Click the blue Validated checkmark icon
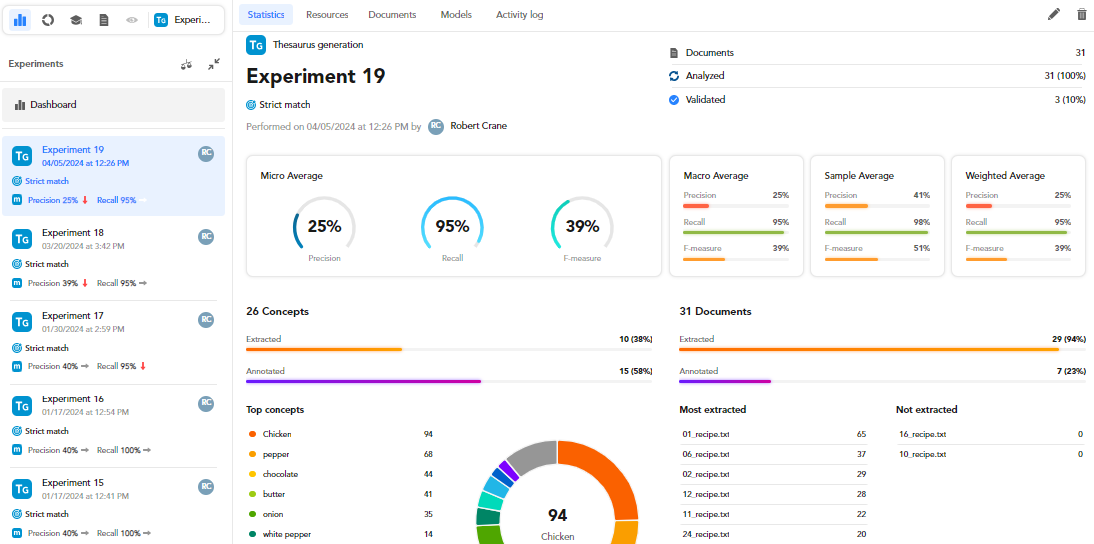This screenshot has height=544, width=1094. [x=674, y=100]
